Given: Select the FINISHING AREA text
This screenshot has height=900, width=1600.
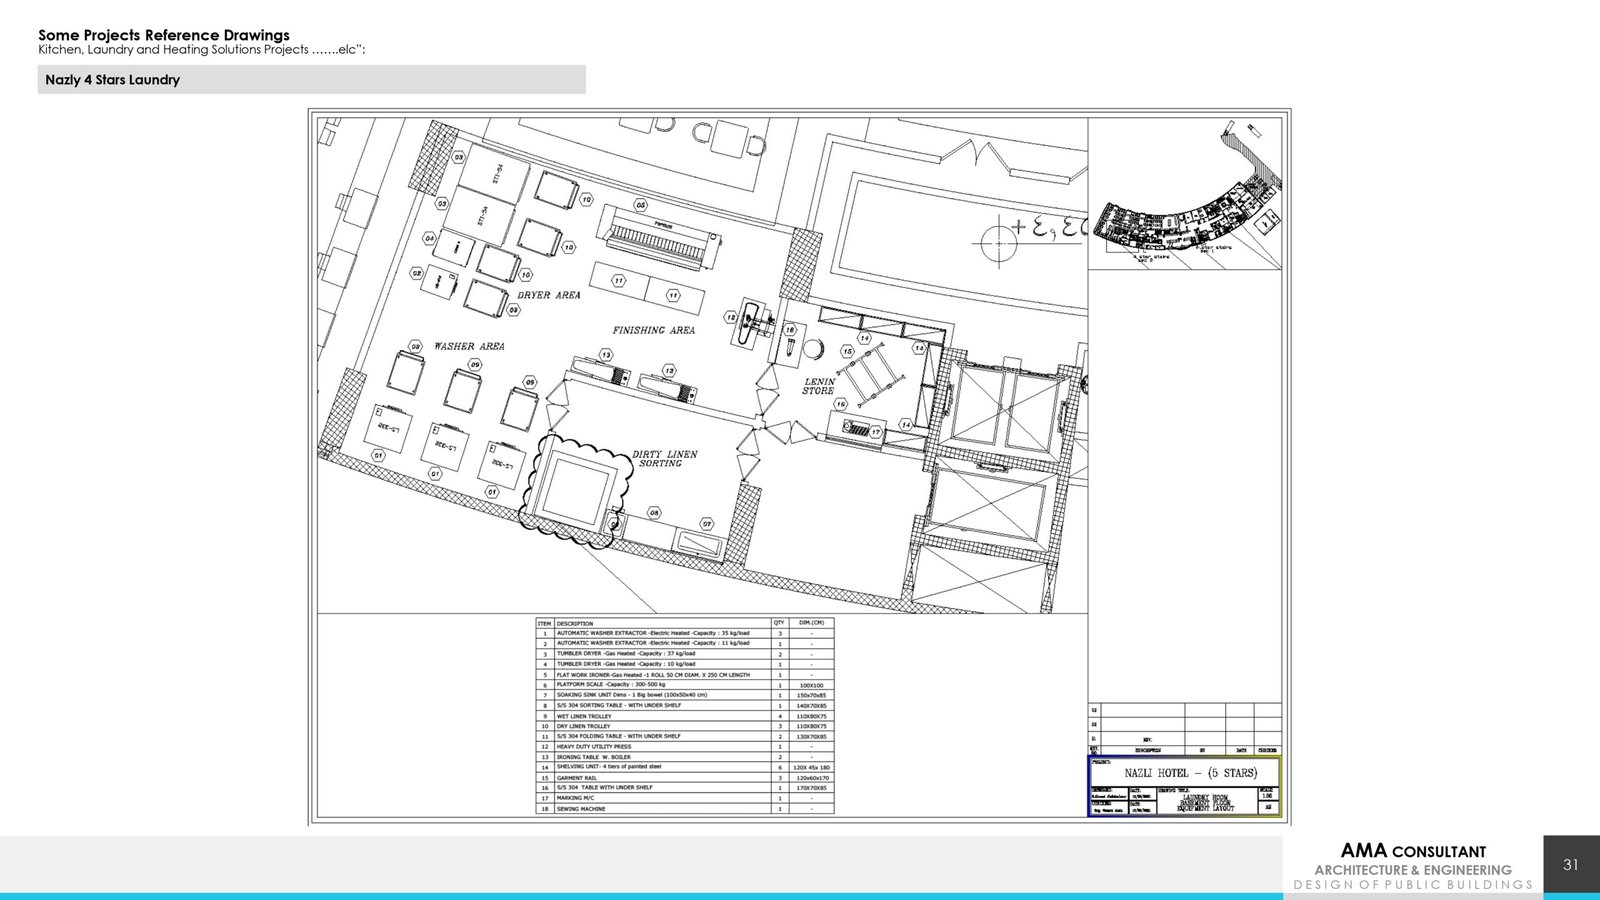Looking at the screenshot, I should [653, 330].
